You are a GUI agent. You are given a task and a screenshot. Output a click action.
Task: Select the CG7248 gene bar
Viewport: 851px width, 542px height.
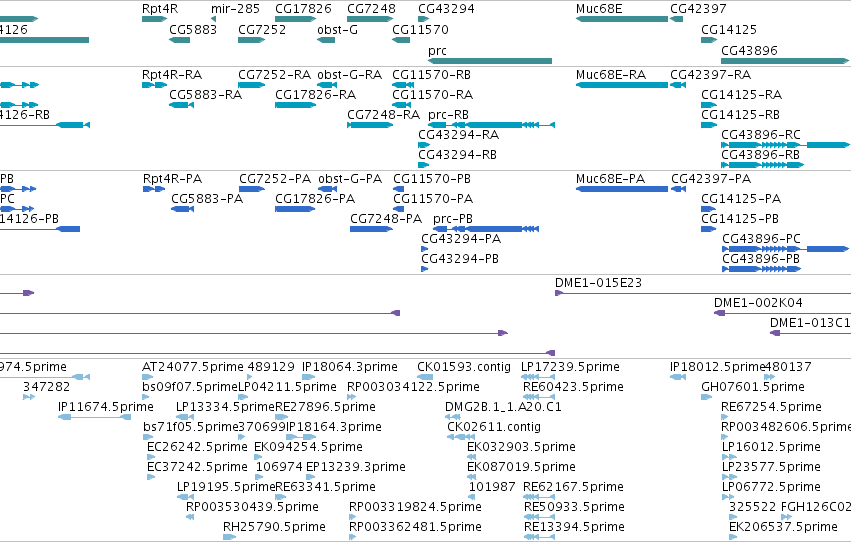(x=370, y=19)
